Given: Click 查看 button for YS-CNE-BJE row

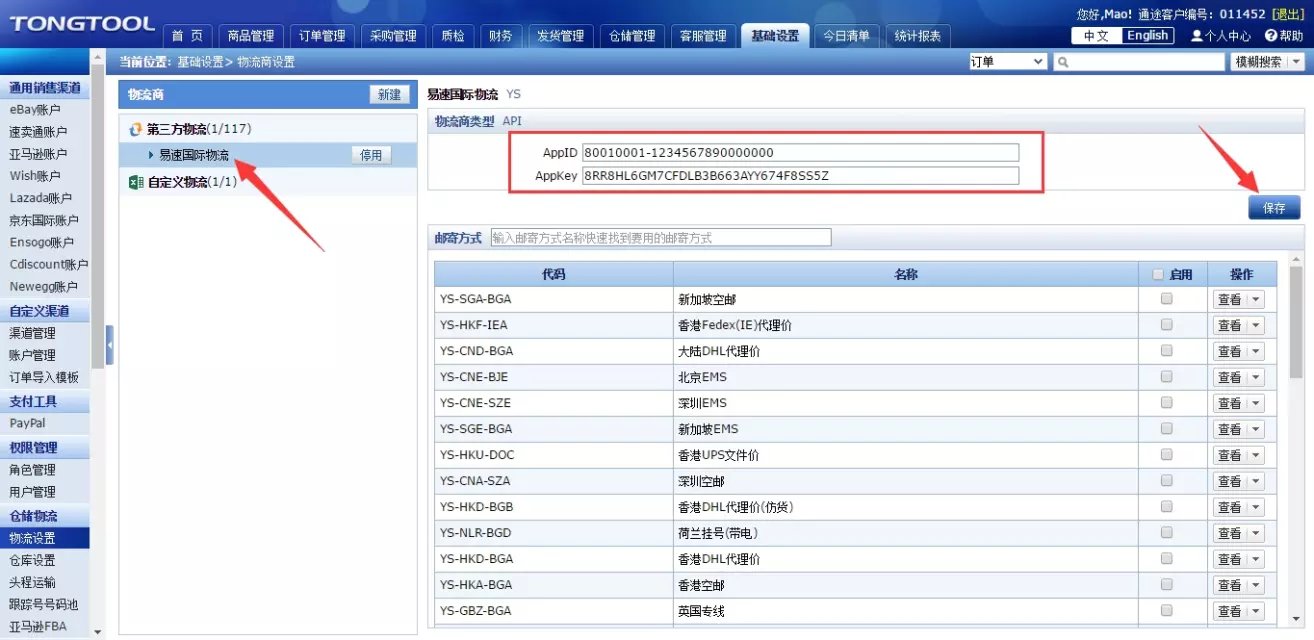Looking at the screenshot, I should [1230, 377].
